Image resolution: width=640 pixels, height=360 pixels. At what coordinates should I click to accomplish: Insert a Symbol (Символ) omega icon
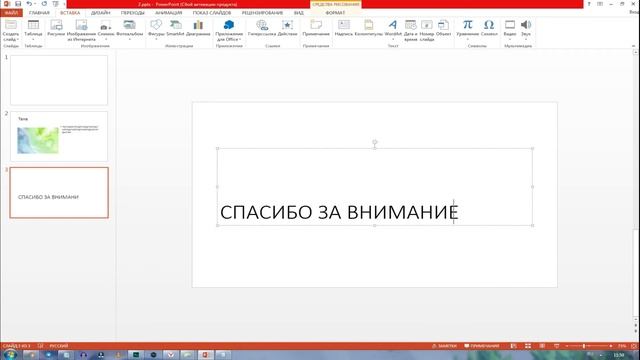pos(489,25)
